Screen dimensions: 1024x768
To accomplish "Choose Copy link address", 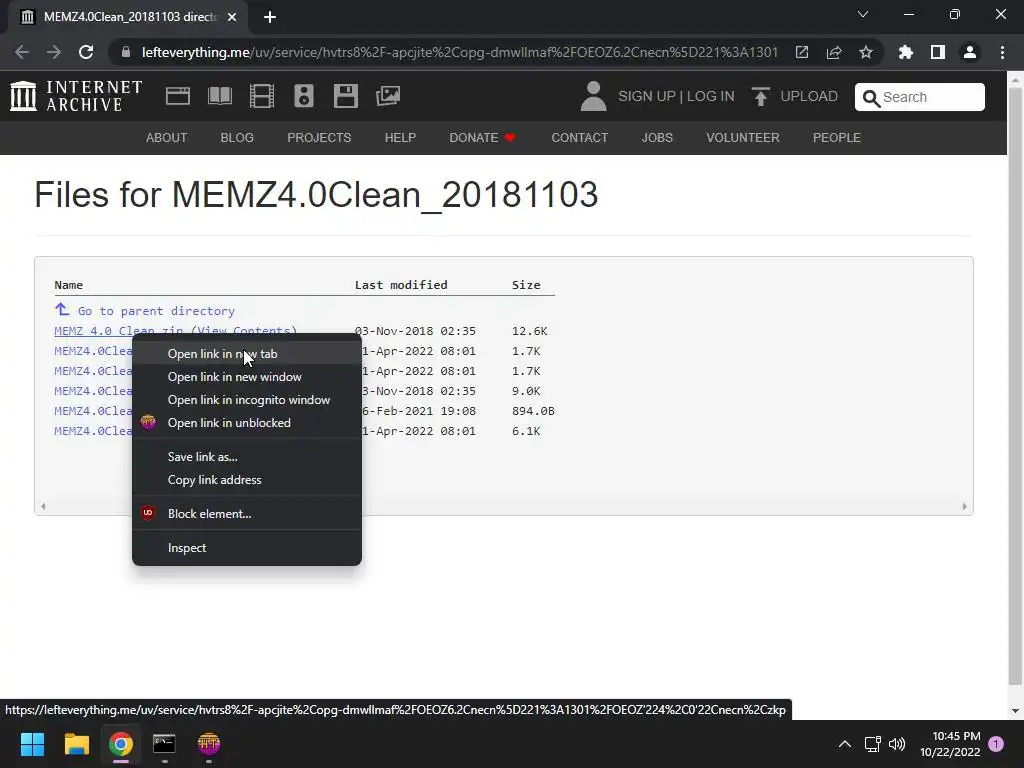I will click(247, 479).
